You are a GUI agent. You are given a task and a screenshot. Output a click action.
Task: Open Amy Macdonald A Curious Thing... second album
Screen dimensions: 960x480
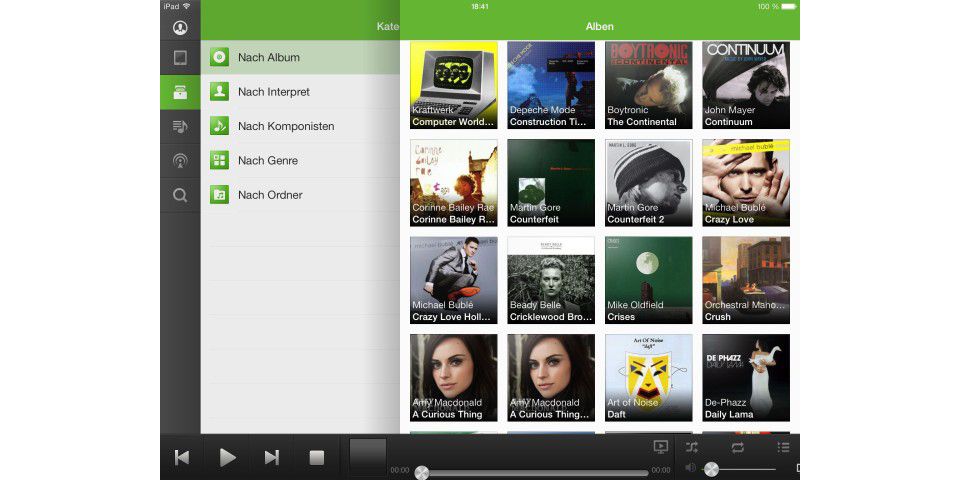coord(551,377)
